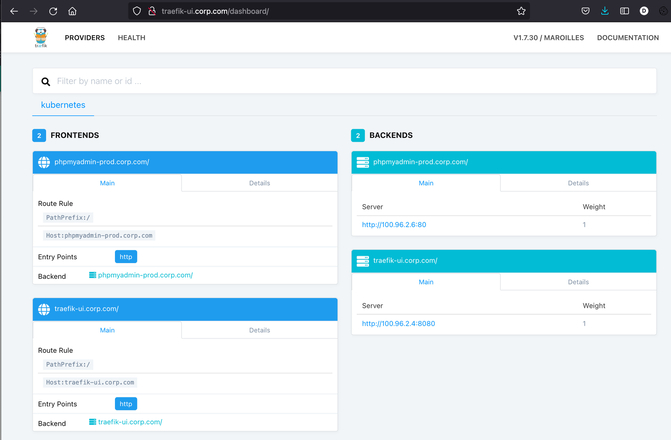The image size is (671, 440).
Task: Click the browser address bar URL
Action: point(215,11)
